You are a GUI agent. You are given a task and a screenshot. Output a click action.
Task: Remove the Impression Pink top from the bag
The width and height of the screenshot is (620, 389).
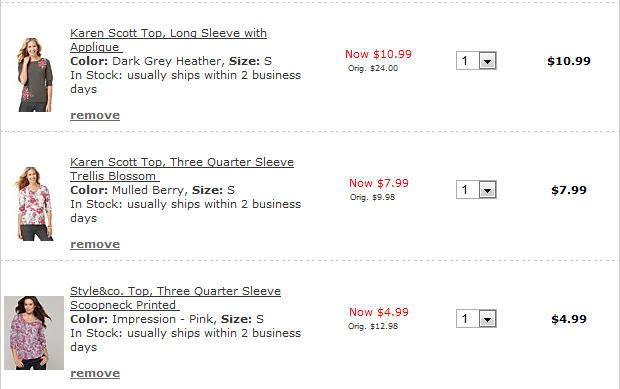[95, 373]
